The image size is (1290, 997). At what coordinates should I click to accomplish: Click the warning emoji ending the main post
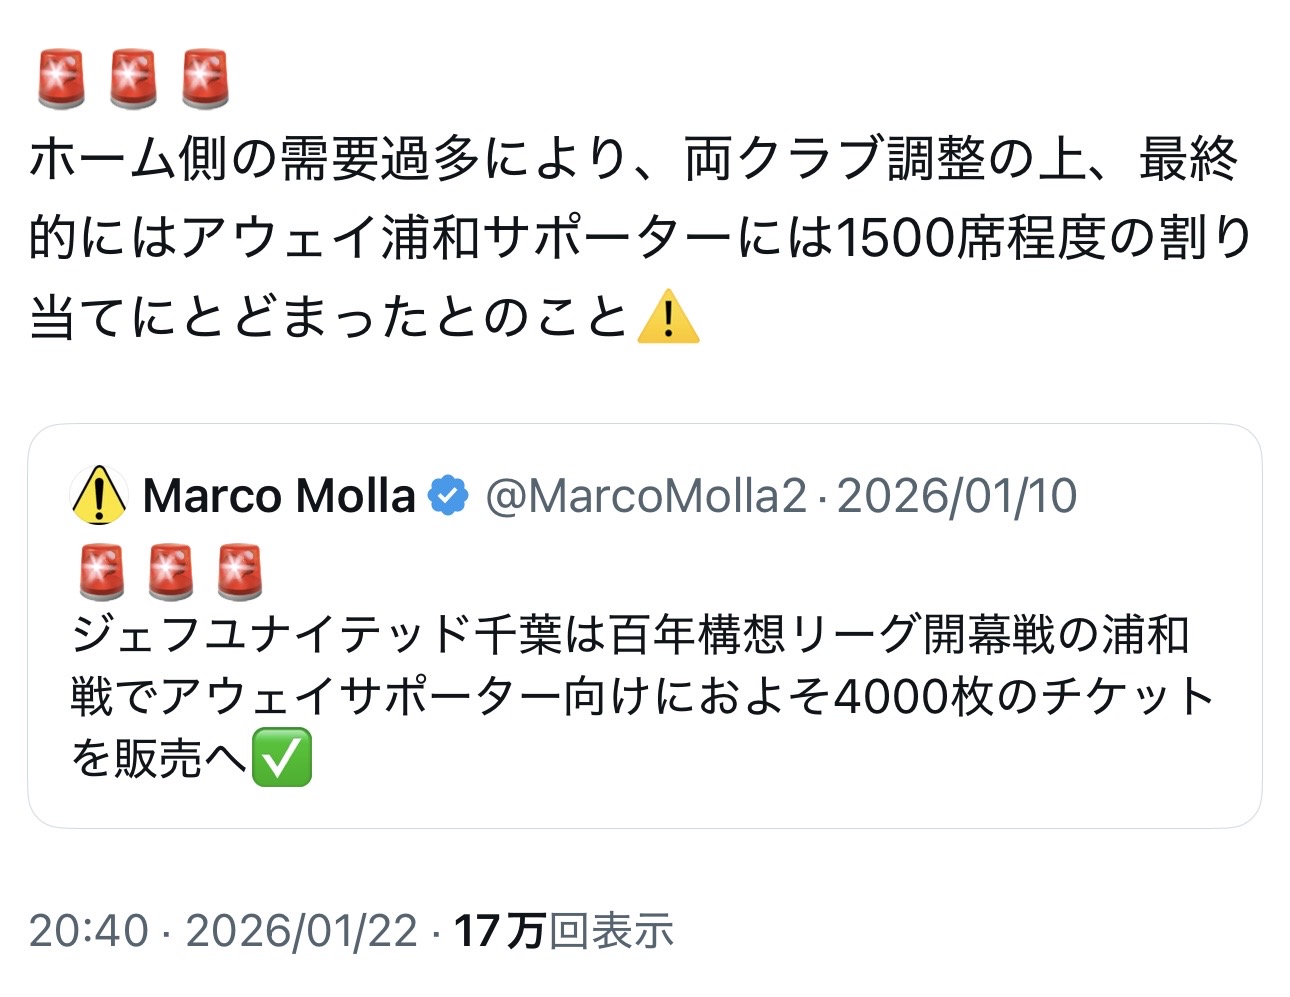[668, 318]
